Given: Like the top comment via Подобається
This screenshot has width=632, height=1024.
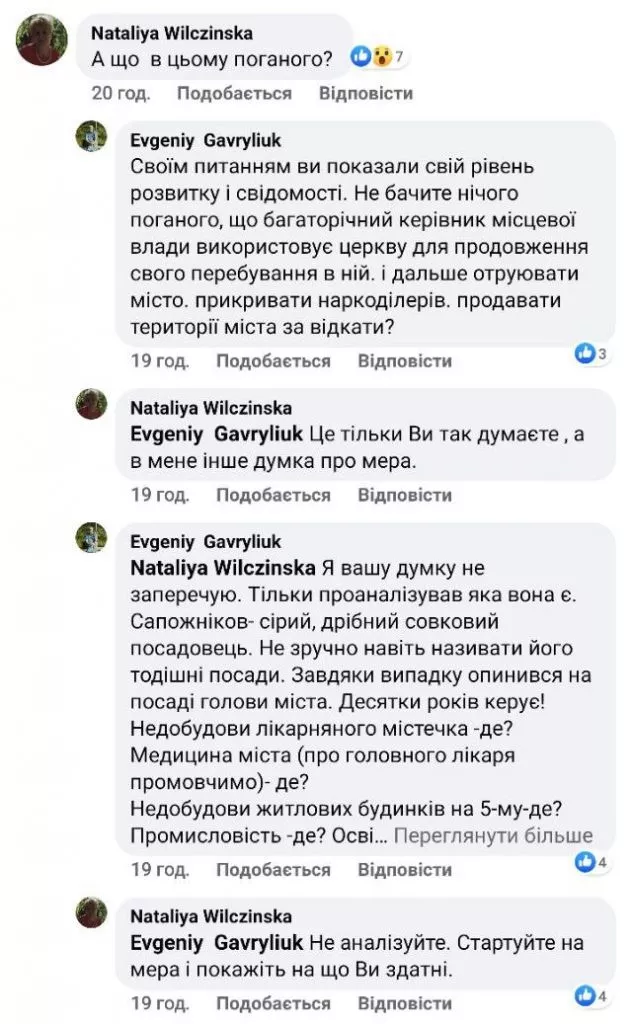Looking at the screenshot, I should coord(234,93).
